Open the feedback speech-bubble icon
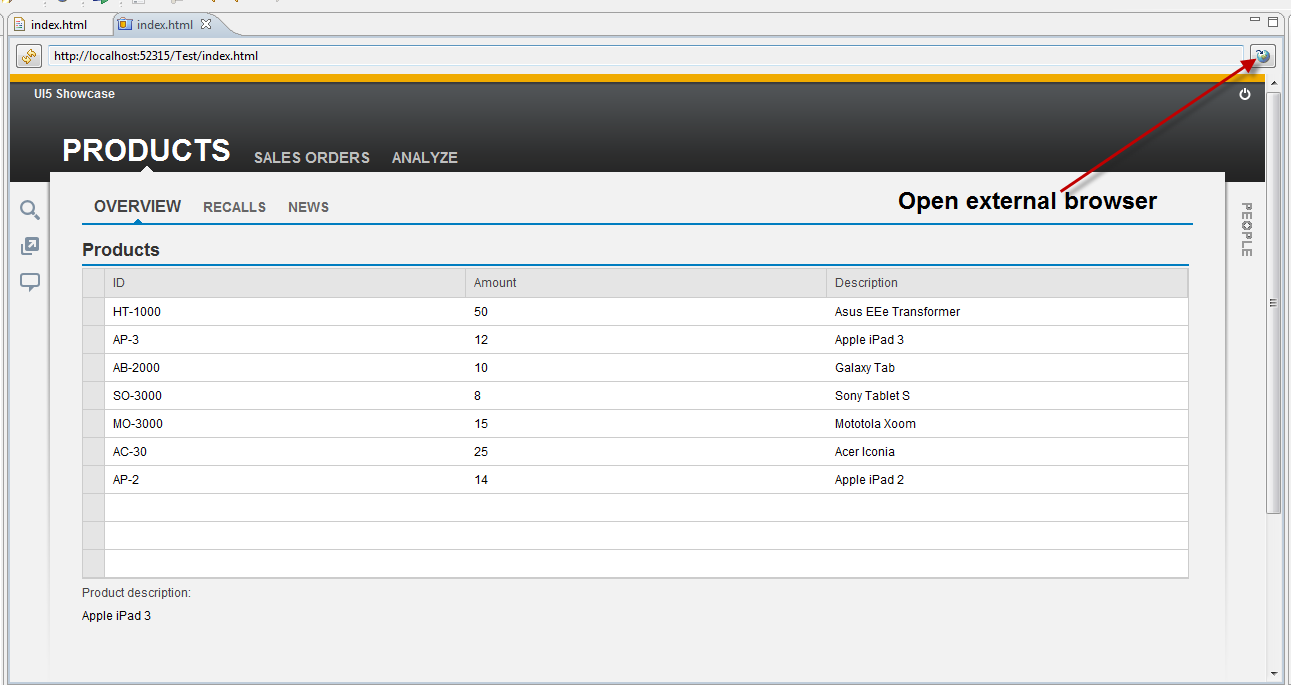The image size is (1291, 685). 29,282
